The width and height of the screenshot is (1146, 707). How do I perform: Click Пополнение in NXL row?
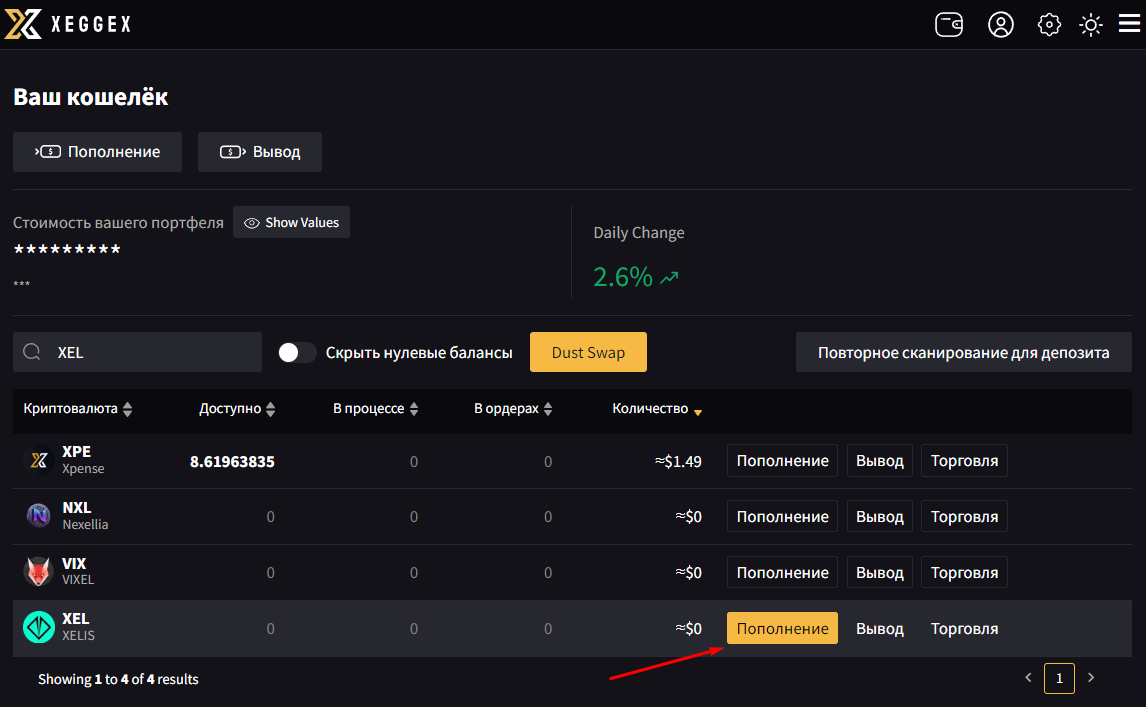pos(782,516)
